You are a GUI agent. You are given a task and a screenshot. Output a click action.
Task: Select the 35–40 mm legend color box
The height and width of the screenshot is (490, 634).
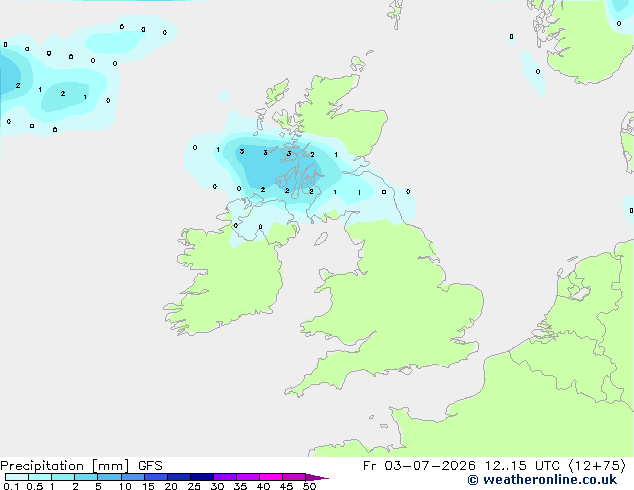248,477
